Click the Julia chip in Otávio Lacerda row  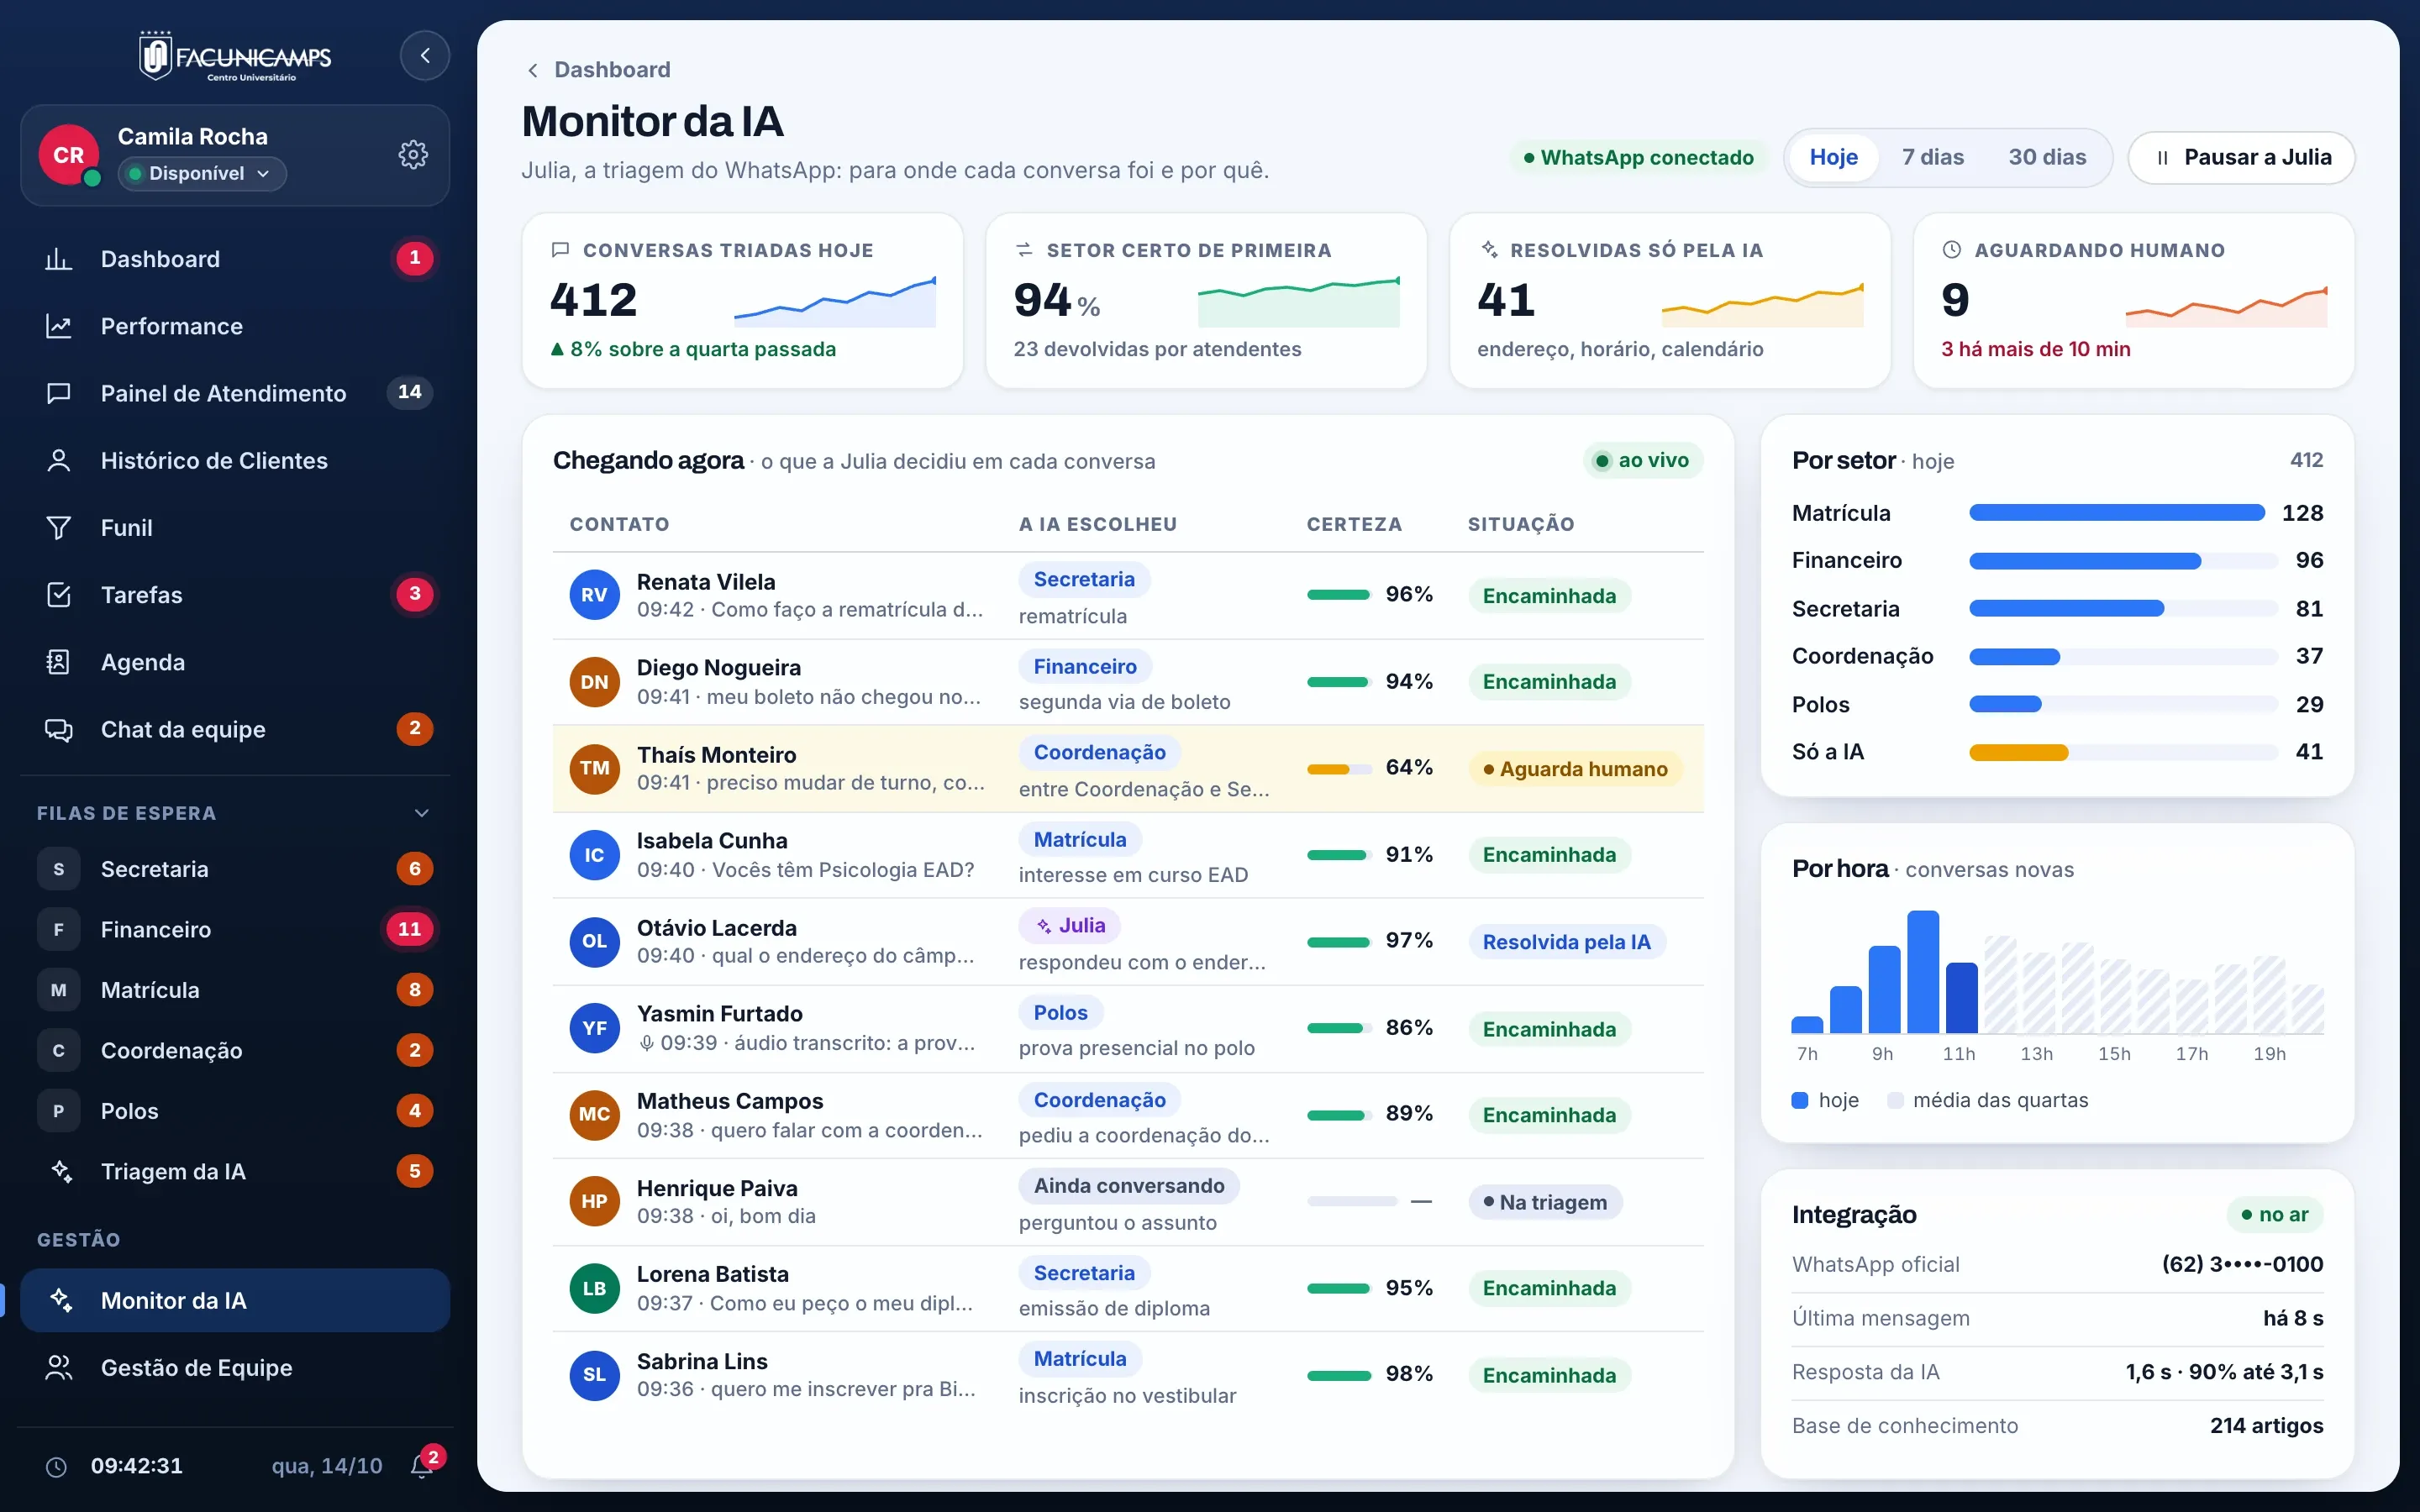pyautogui.click(x=1069, y=925)
